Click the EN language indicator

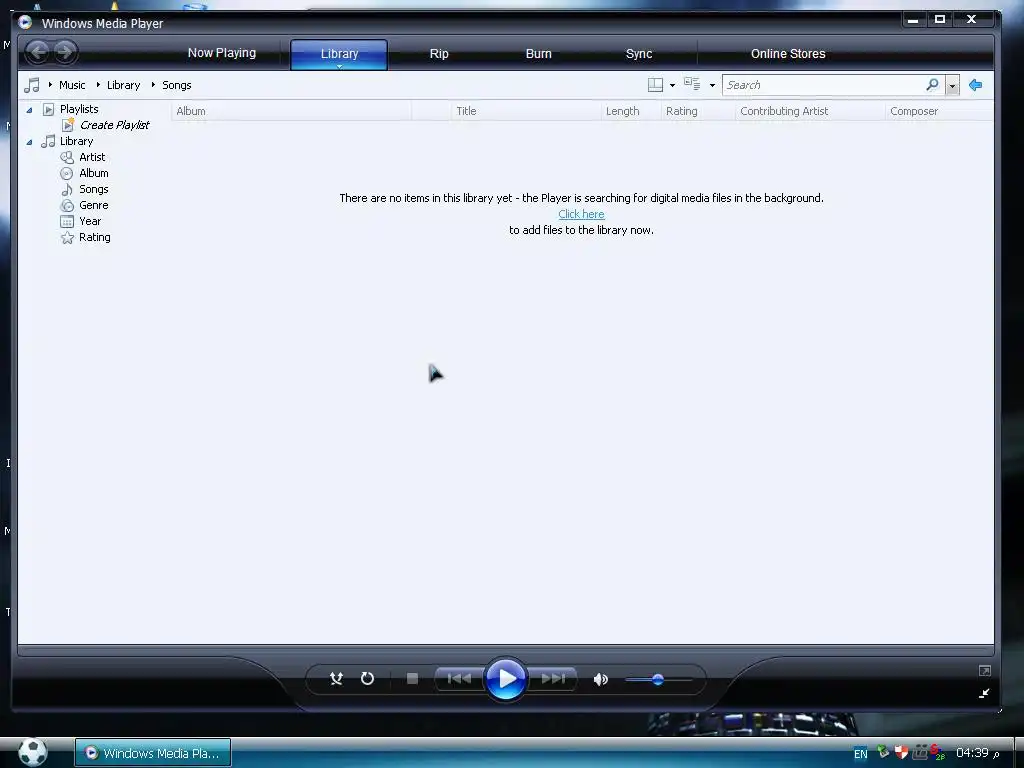point(861,754)
